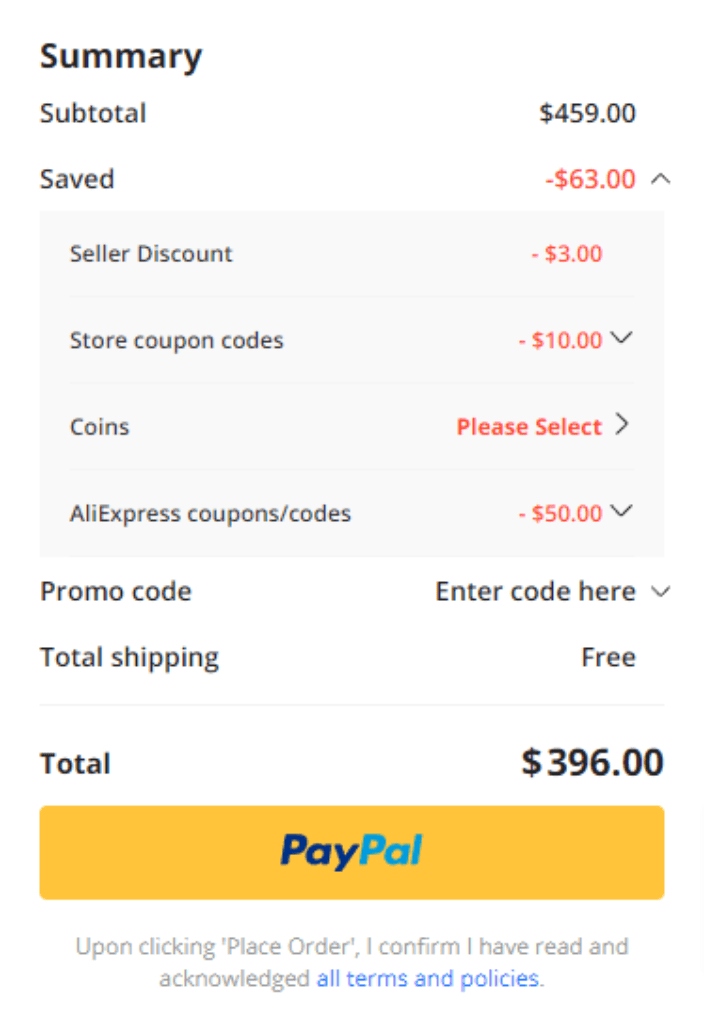Screen dimensions: 704x1024
Task: Click Please Select for Coins
Action: tap(529, 426)
